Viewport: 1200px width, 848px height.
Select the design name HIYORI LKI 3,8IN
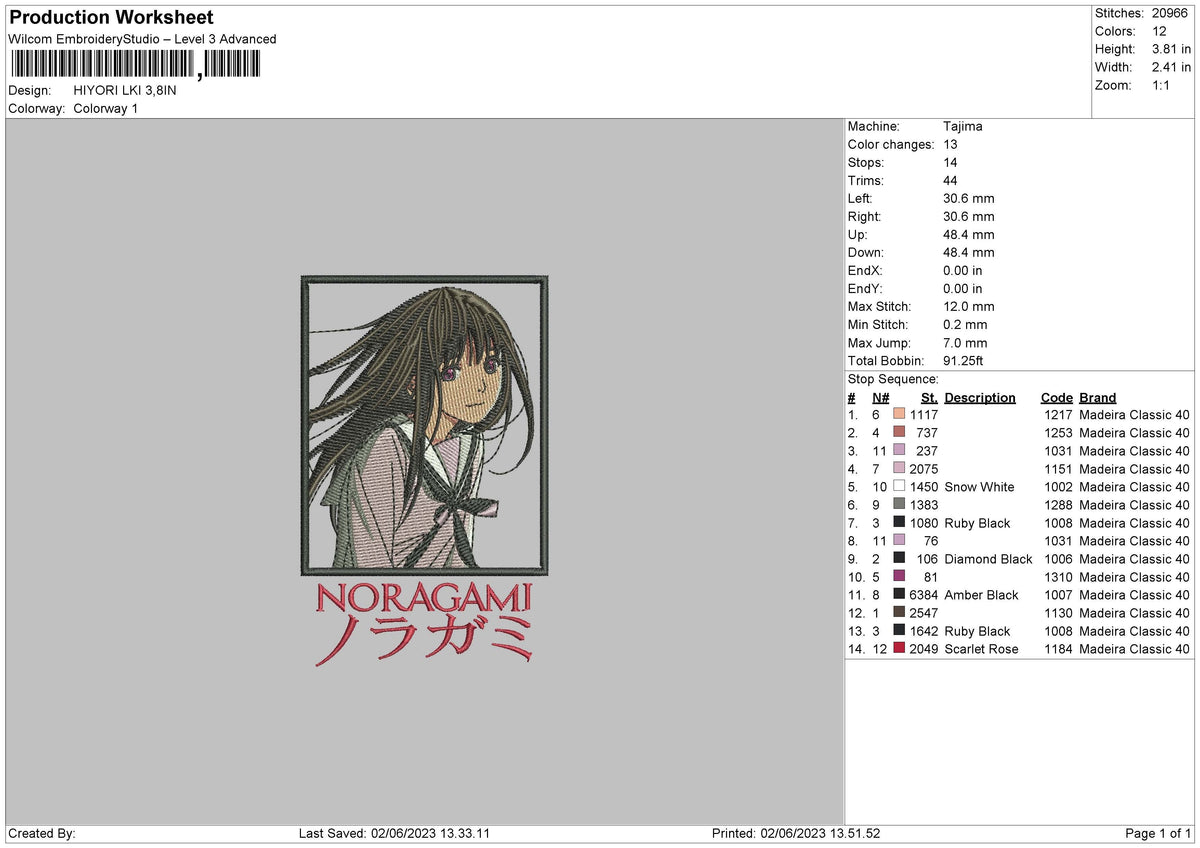(125, 90)
